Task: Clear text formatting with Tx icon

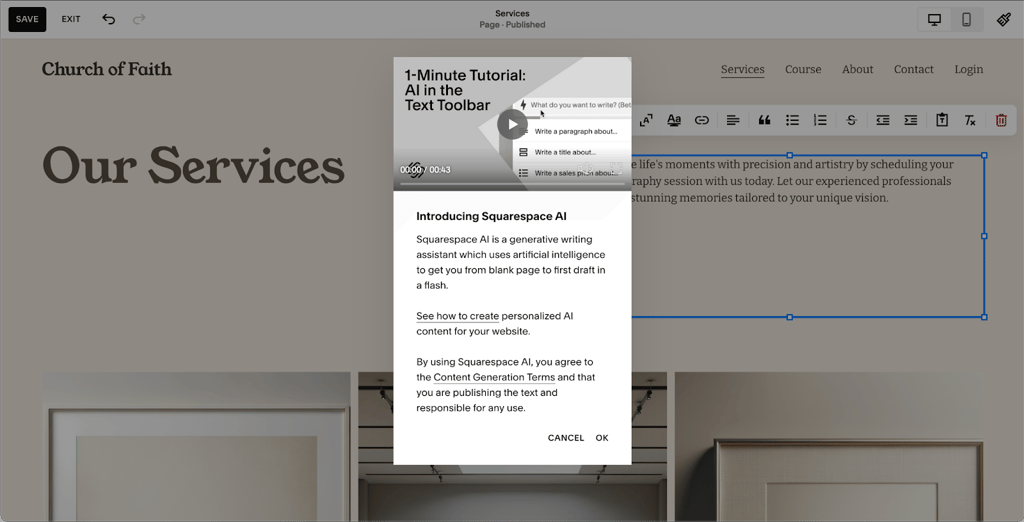Action: (970, 120)
